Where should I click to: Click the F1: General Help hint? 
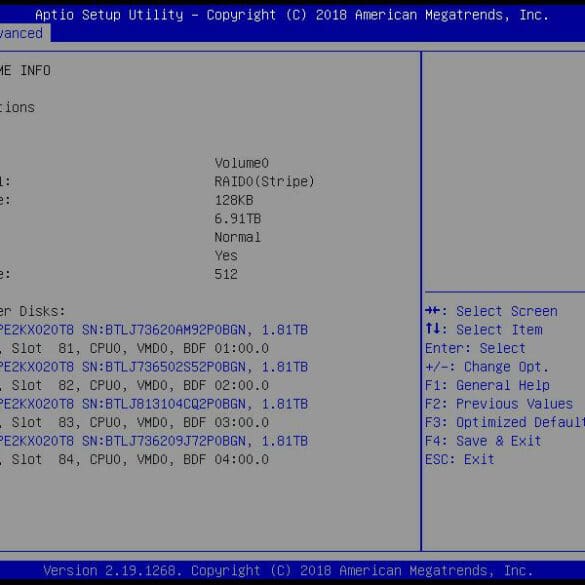487,385
